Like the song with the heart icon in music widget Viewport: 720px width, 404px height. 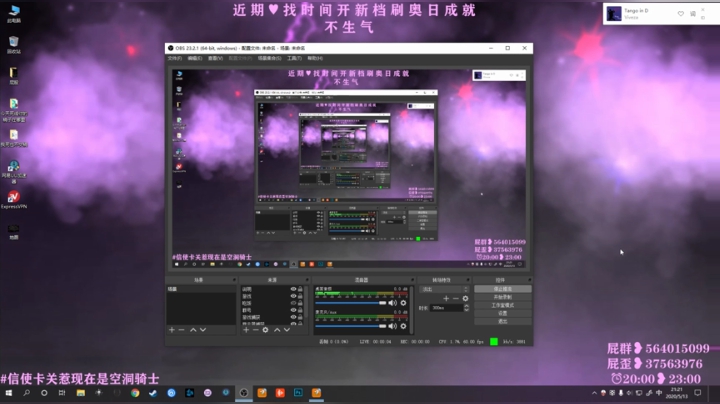point(681,14)
